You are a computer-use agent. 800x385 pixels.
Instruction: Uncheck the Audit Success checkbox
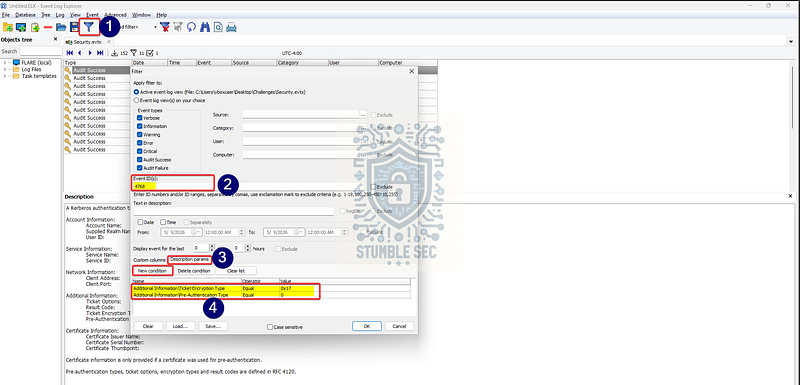coord(140,160)
